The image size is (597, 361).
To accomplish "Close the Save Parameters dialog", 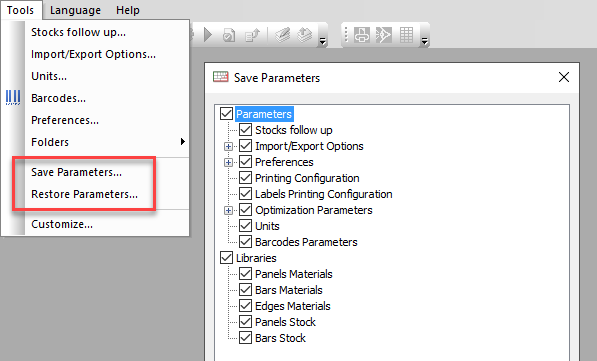I will (x=563, y=77).
